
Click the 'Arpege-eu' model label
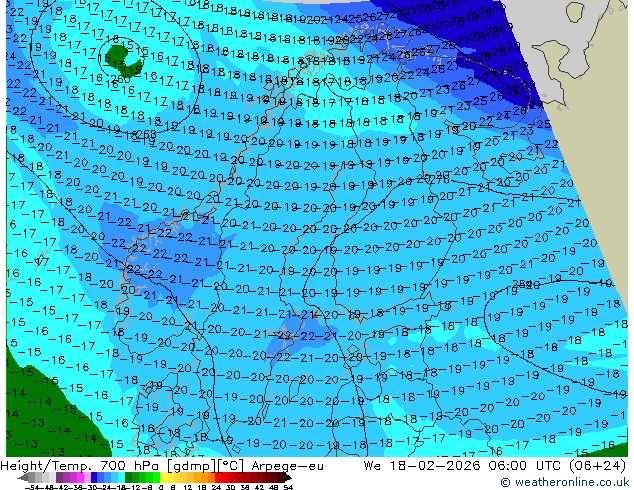pyautogui.click(x=287, y=466)
